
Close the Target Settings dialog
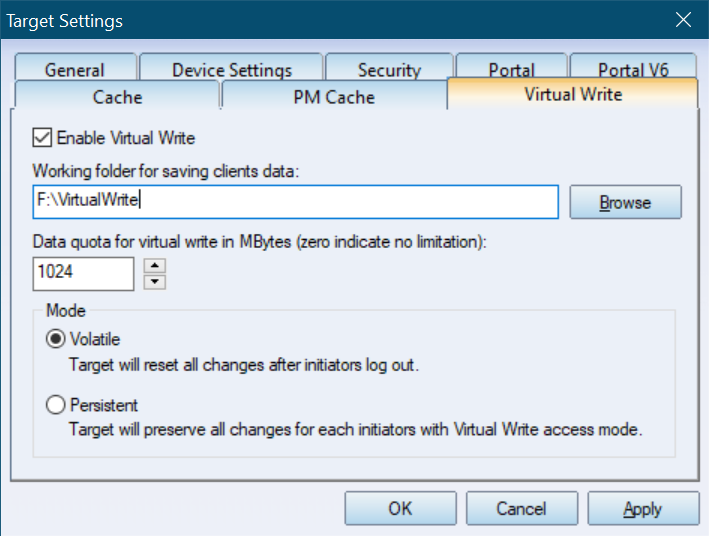[683, 19]
